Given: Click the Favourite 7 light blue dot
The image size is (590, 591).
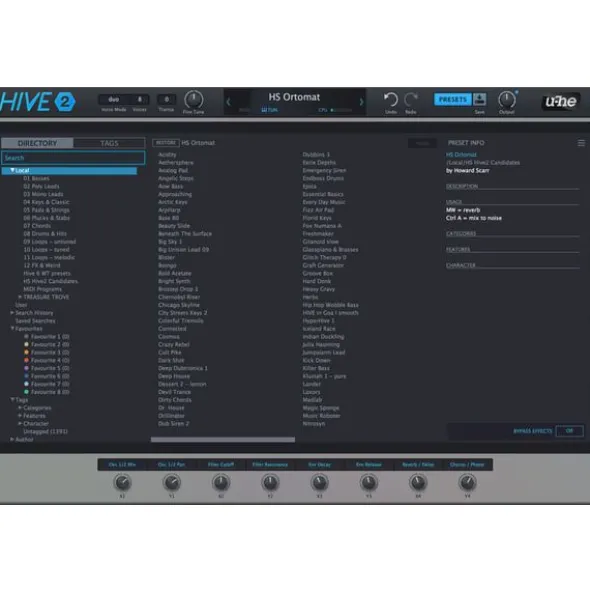Looking at the screenshot, I should (26, 384).
